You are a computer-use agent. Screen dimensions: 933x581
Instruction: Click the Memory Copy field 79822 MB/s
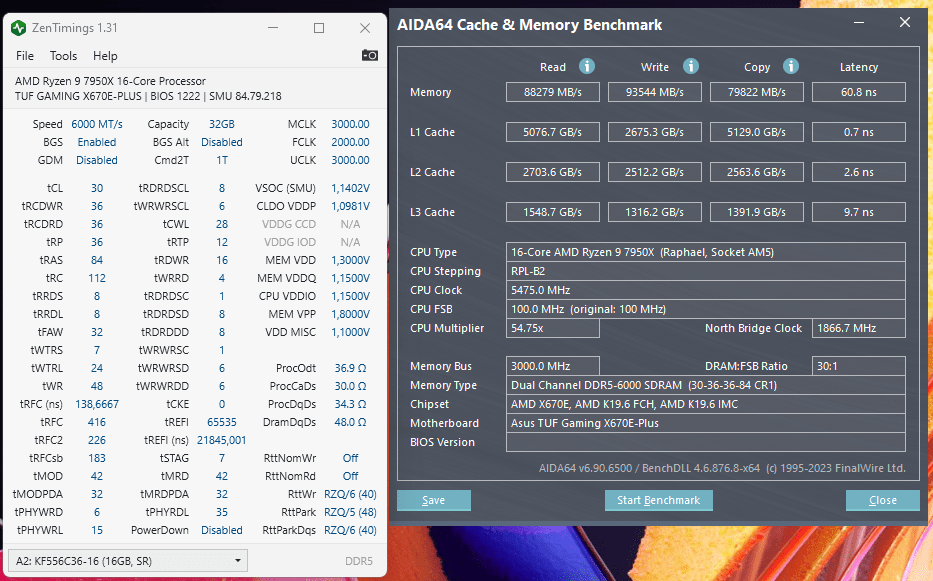756,92
